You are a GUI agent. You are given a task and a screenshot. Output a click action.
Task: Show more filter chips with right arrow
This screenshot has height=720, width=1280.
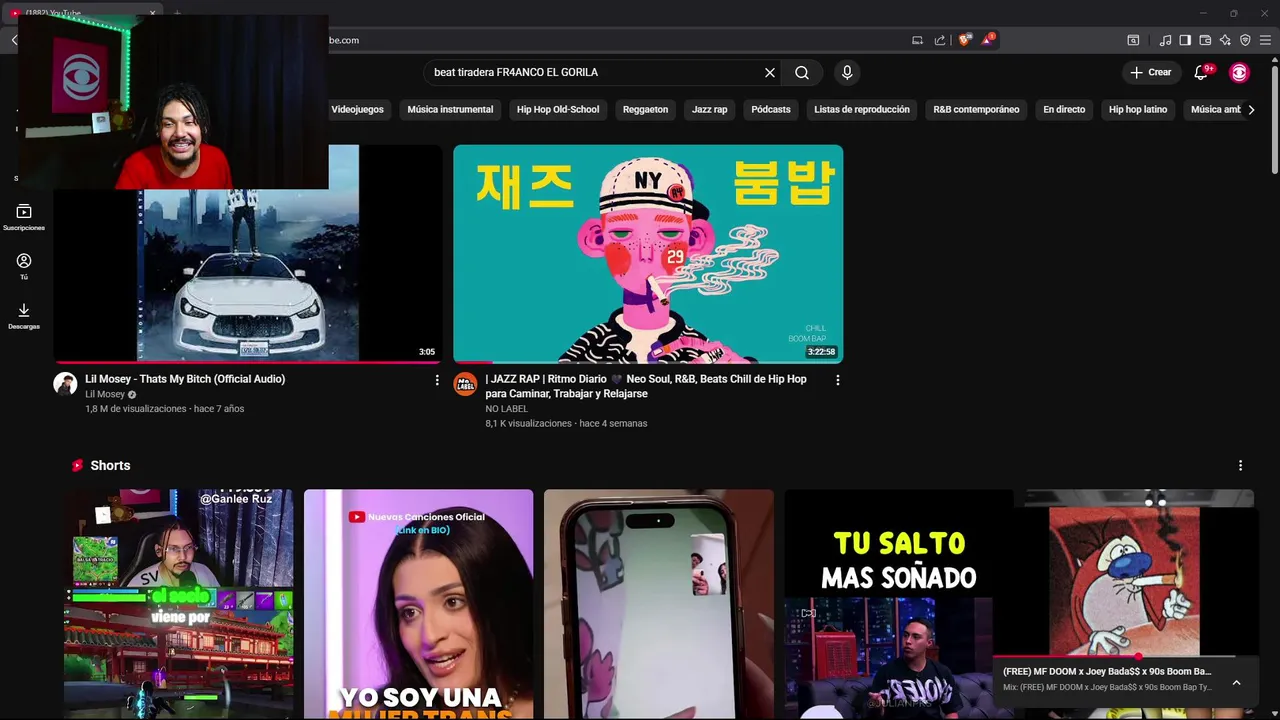1251,109
